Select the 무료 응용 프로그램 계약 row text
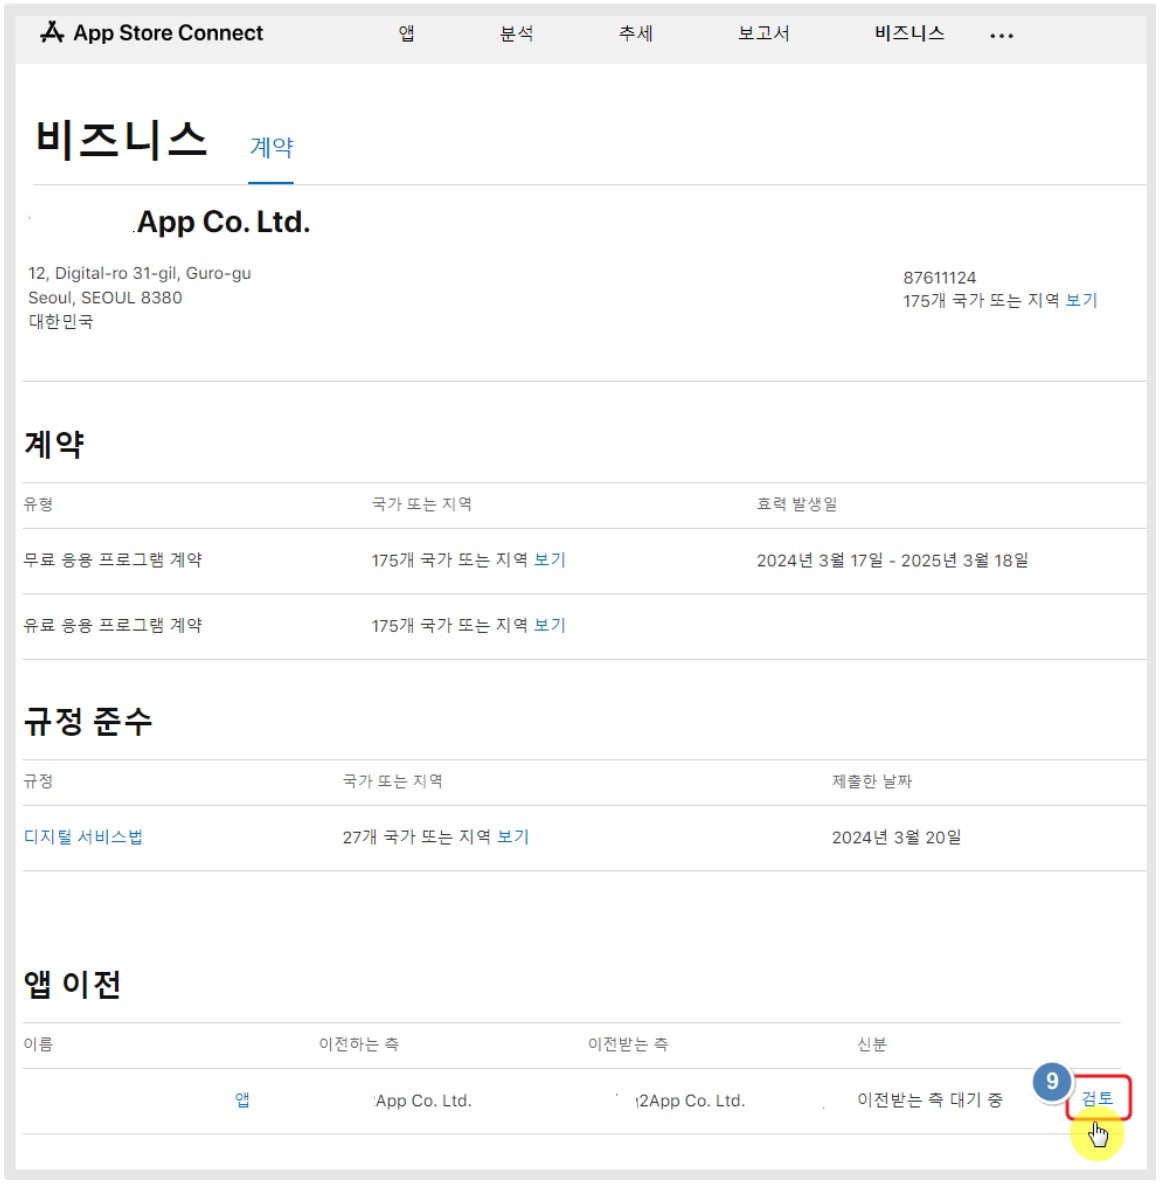This screenshot has height=1184, width=1163. 113,560
